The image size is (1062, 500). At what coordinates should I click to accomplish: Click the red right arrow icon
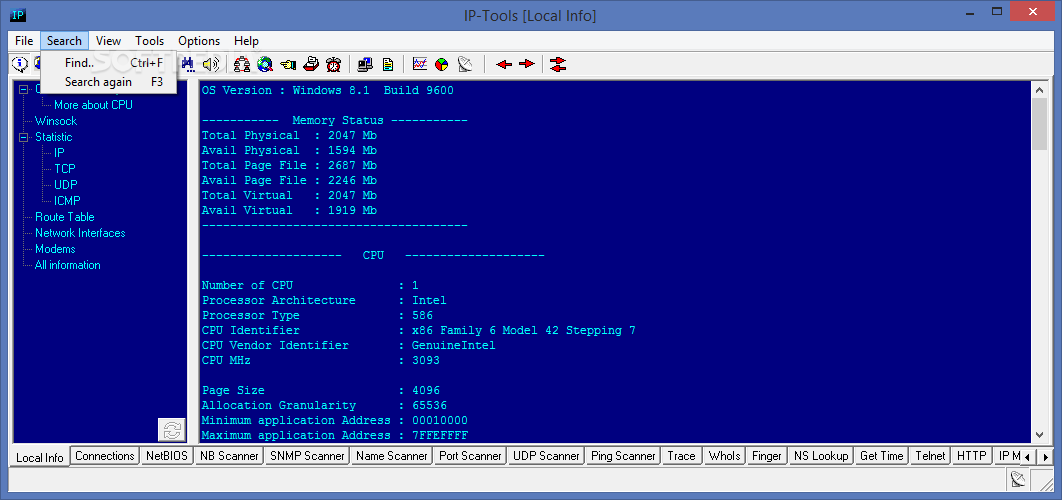coord(527,64)
